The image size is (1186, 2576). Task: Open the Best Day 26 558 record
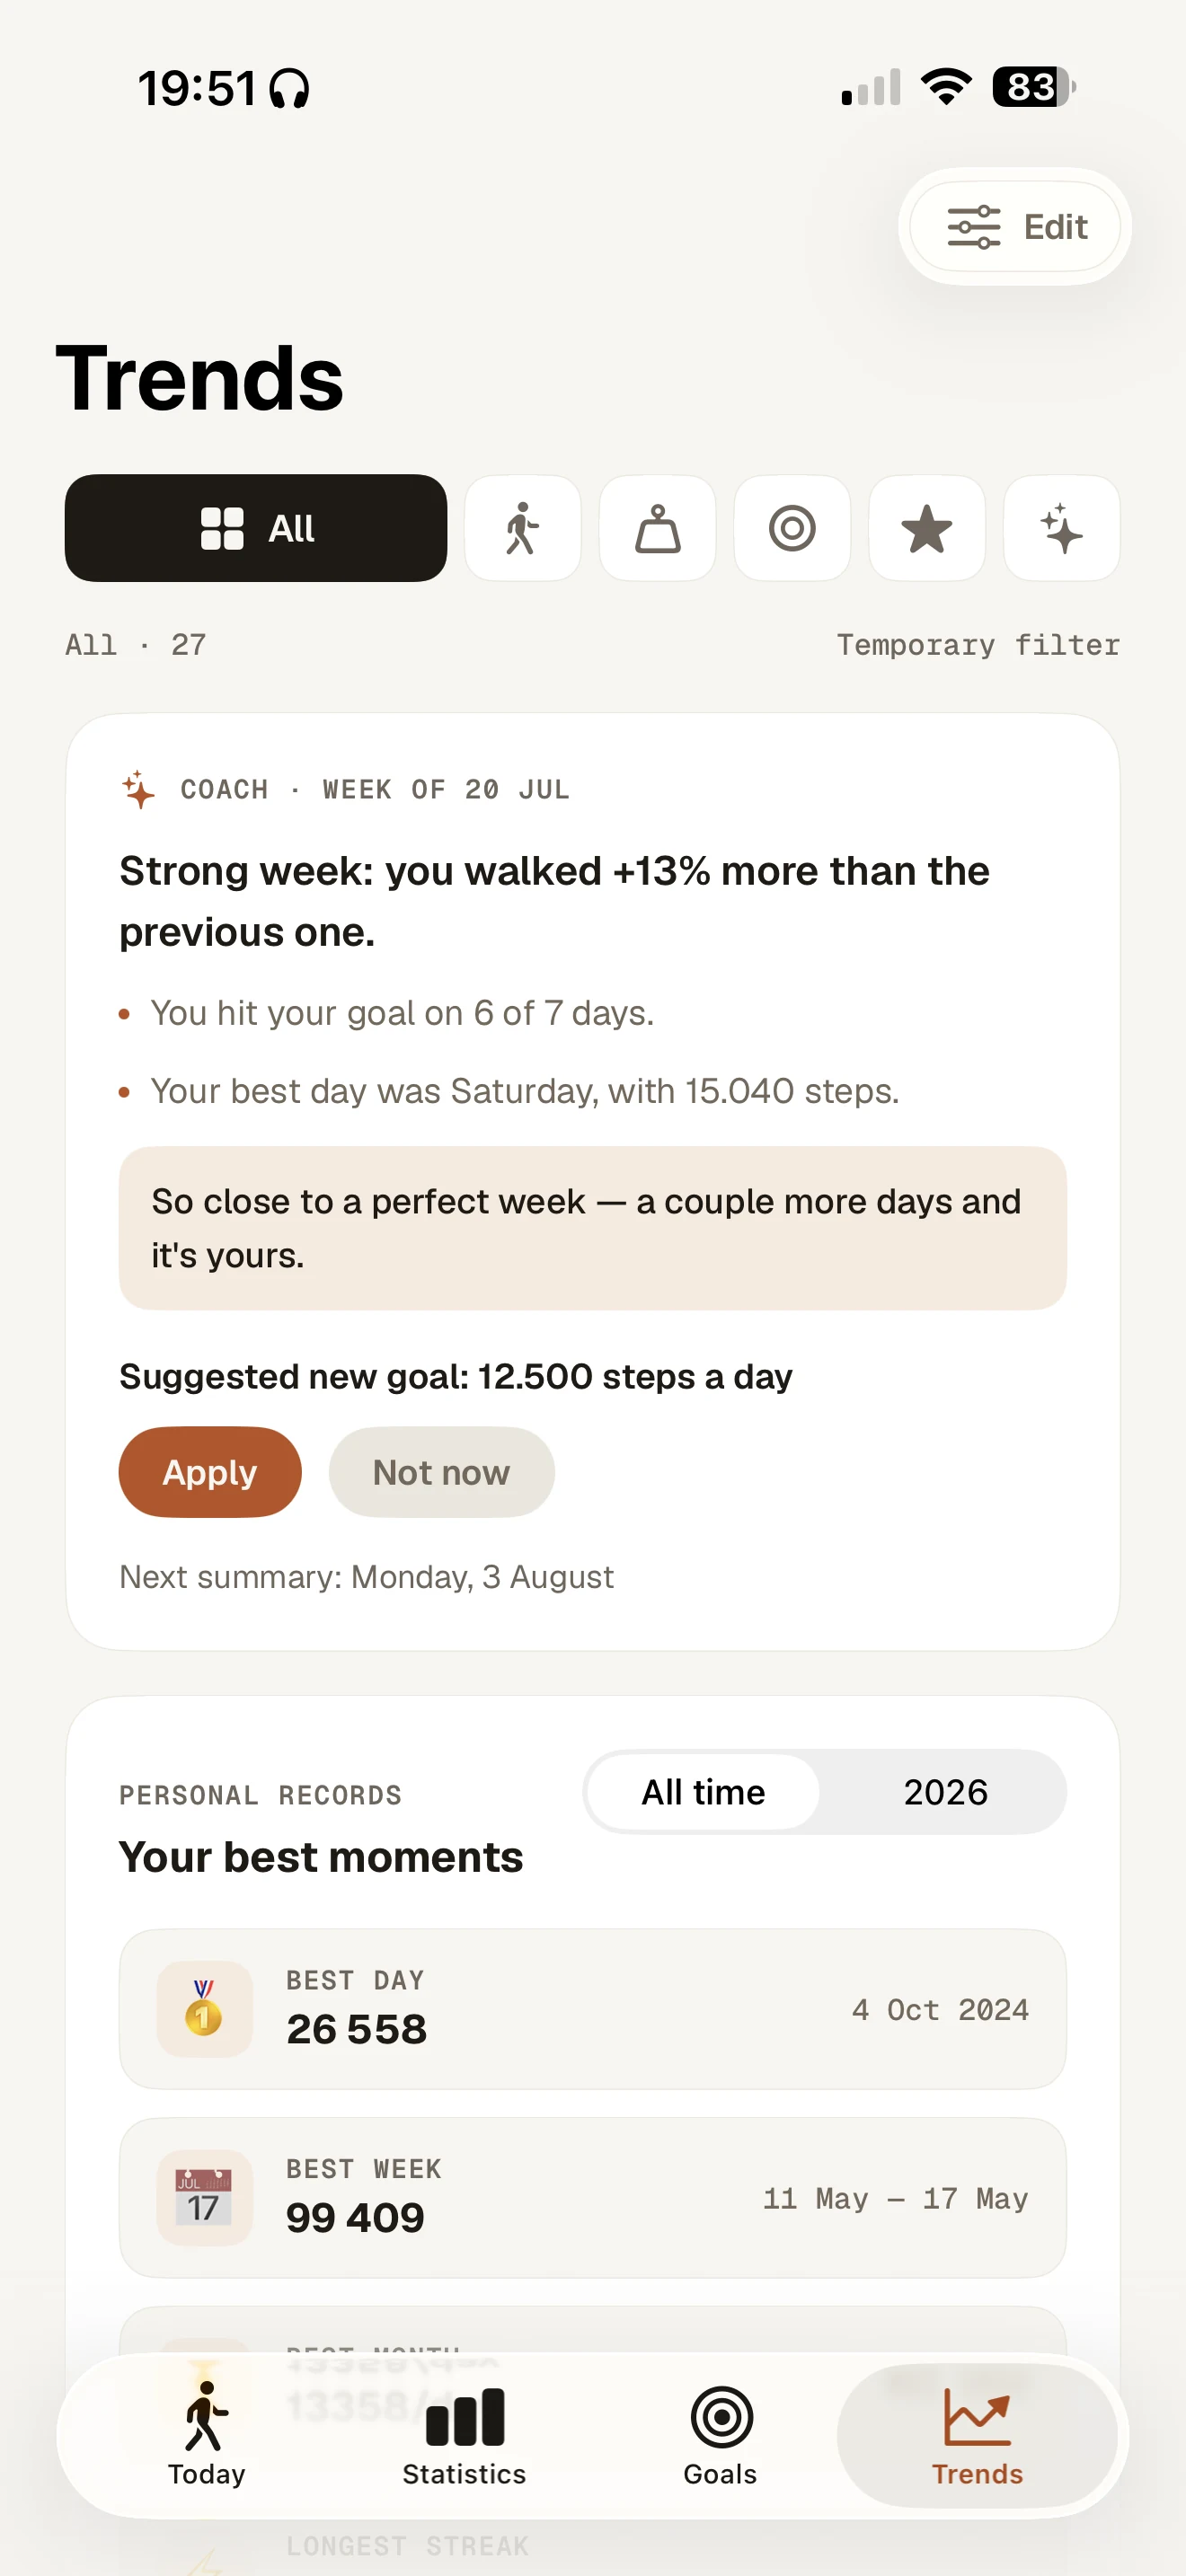(x=593, y=2008)
